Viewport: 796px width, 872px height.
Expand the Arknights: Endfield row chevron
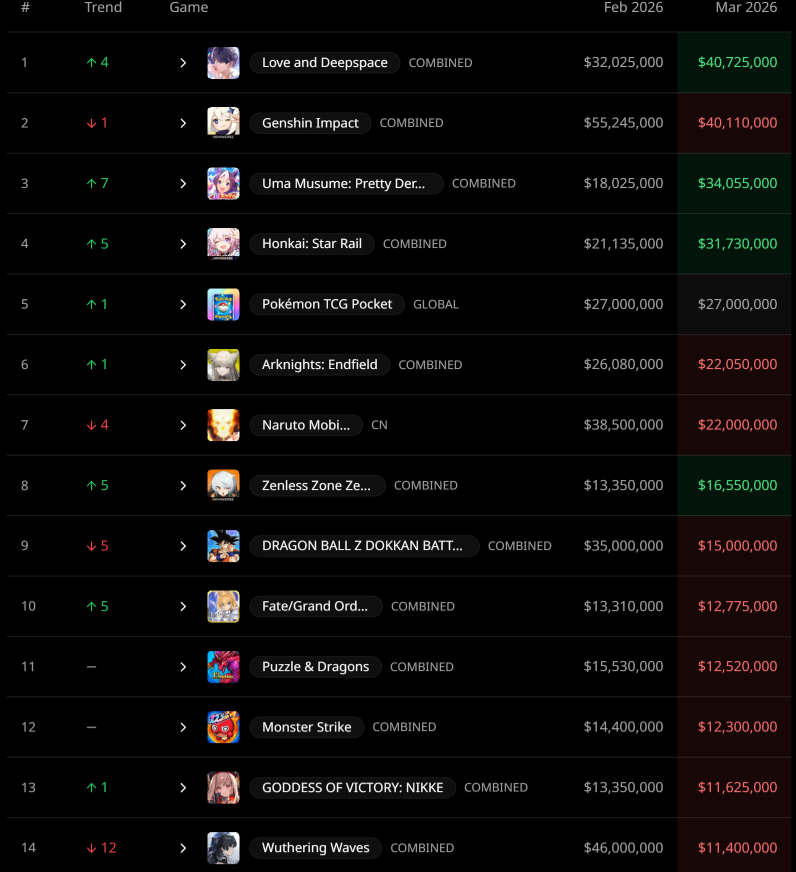pos(183,365)
